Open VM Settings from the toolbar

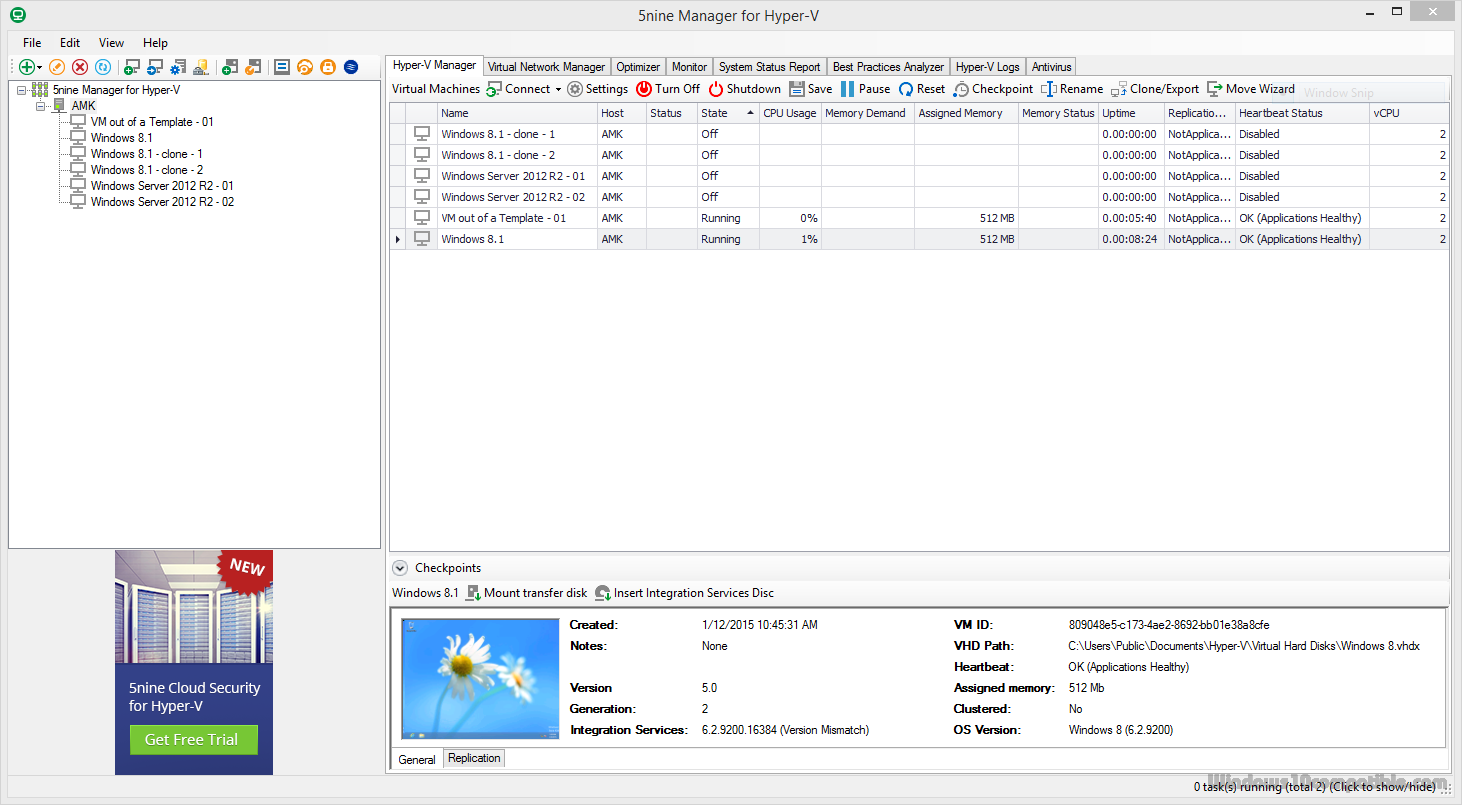click(598, 89)
